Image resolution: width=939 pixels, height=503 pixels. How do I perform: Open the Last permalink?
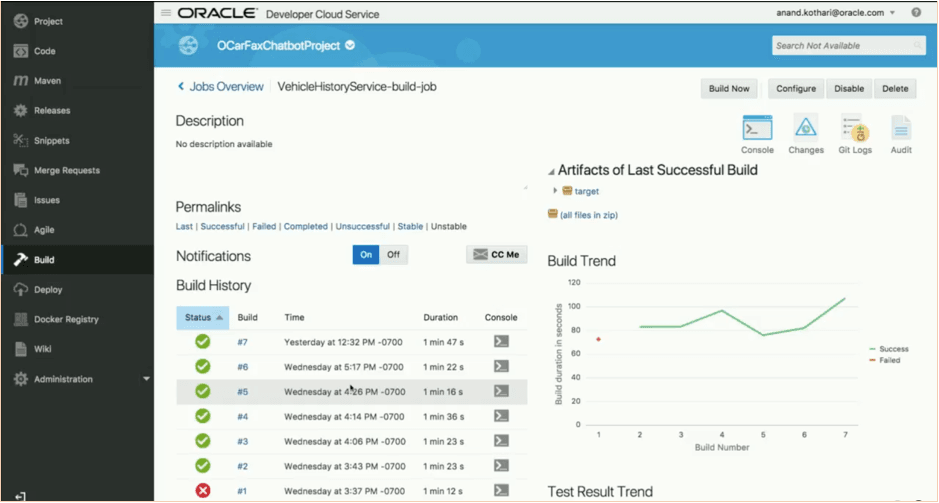[x=184, y=226]
